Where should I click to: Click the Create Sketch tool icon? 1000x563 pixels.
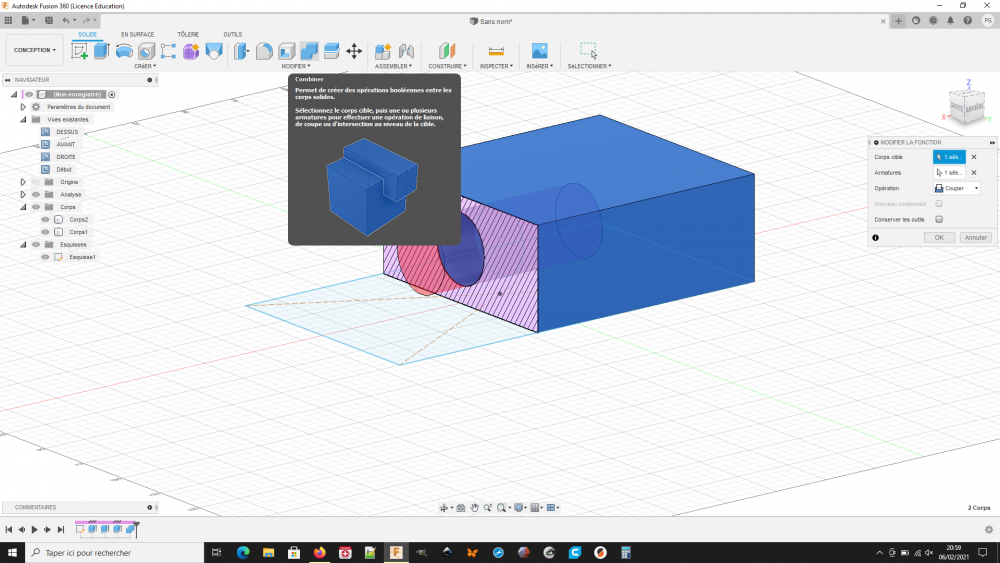(79, 51)
